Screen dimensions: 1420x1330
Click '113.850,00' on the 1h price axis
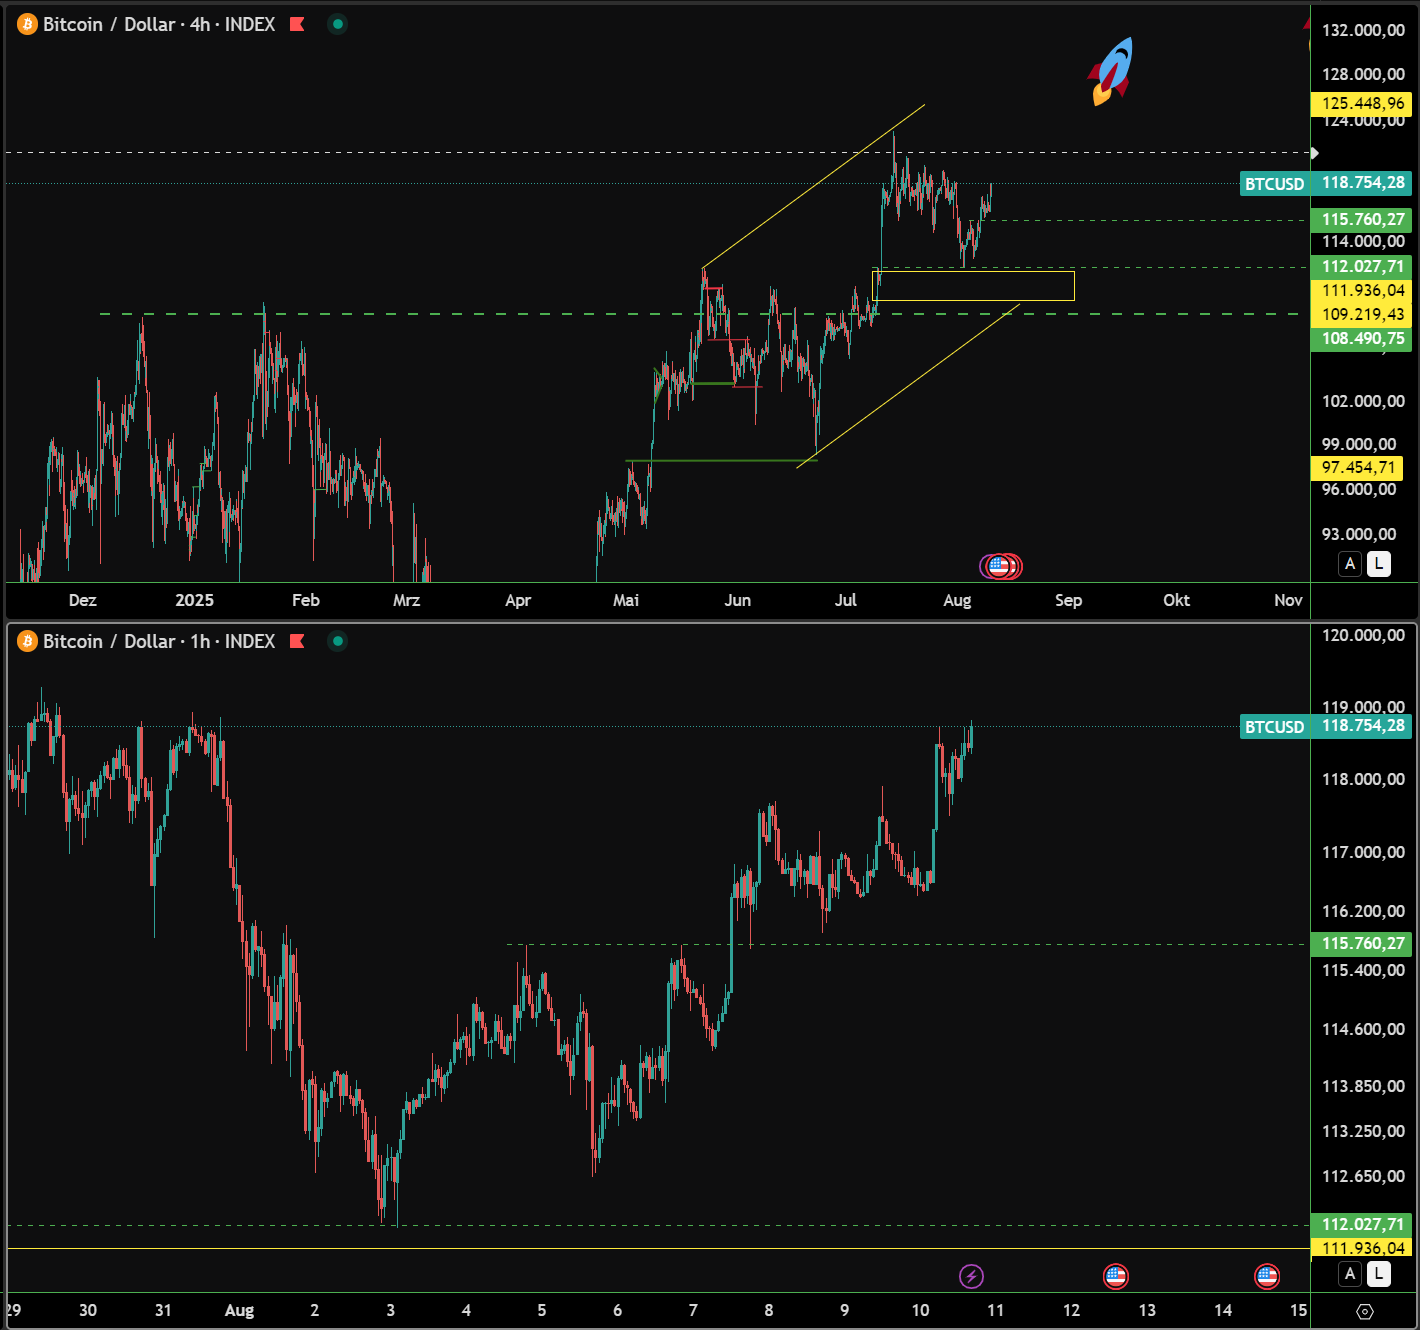tap(1363, 1086)
